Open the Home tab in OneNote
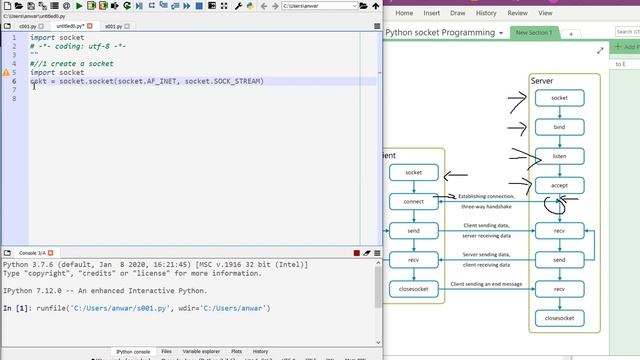Image resolution: width=640 pixels, height=360 pixels. (x=404, y=13)
